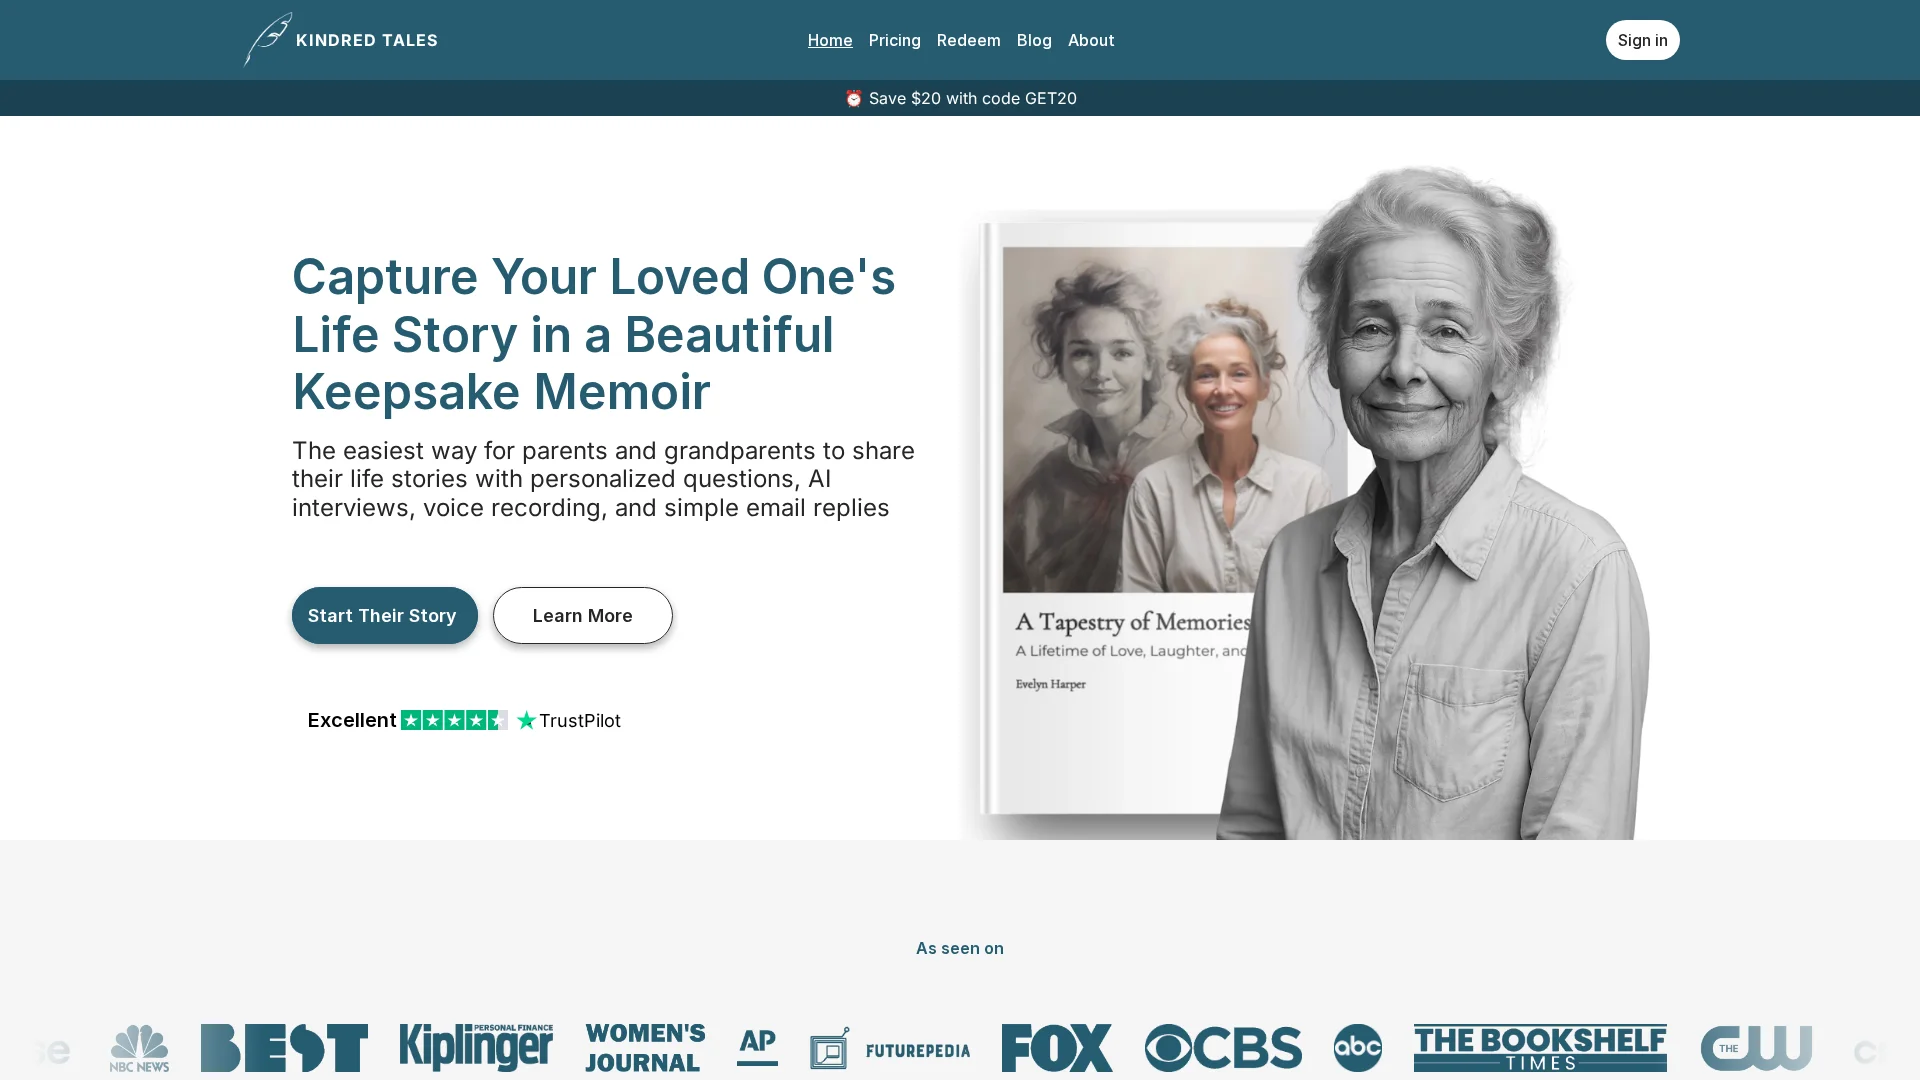Click The Bookshelf Times logo
Screen dimensions: 1920x1080
click(1540, 1047)
